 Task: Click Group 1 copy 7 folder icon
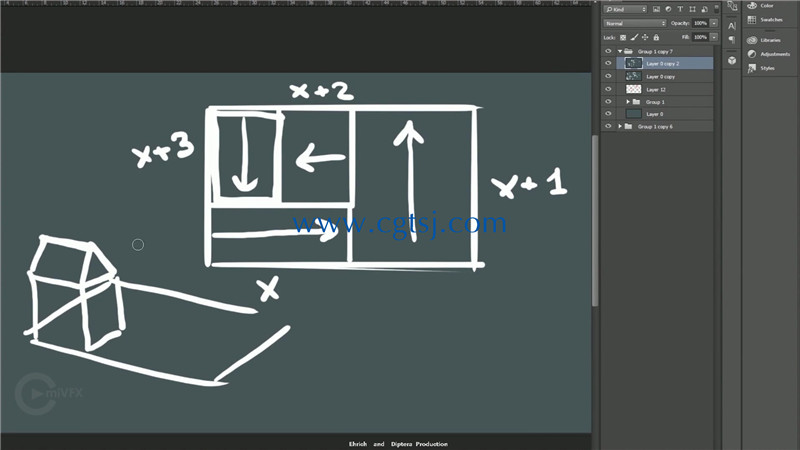coord(629,51)
